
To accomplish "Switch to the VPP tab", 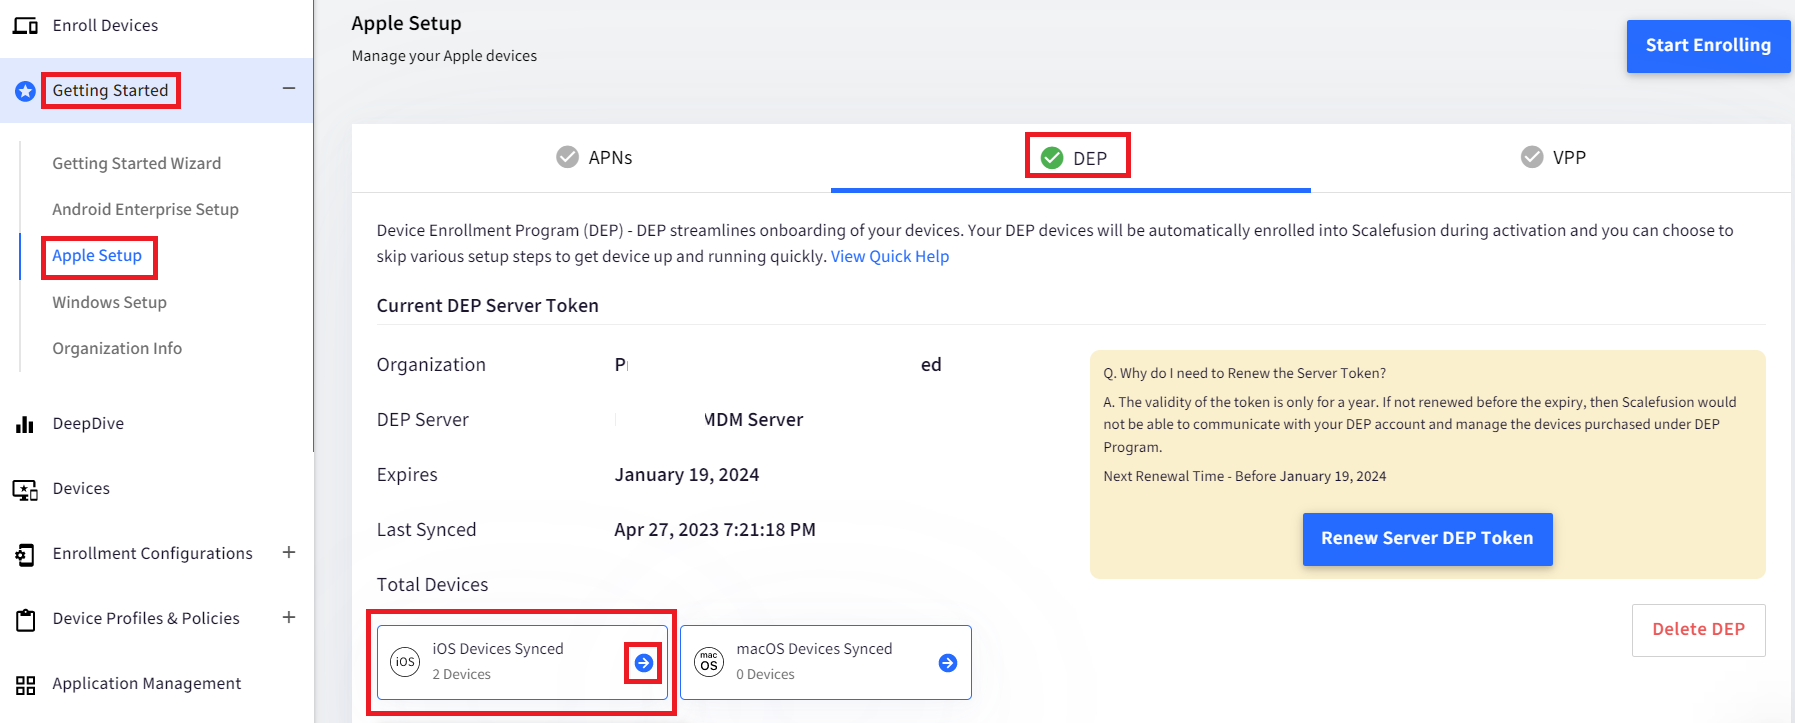I will tap(1551, 158).
